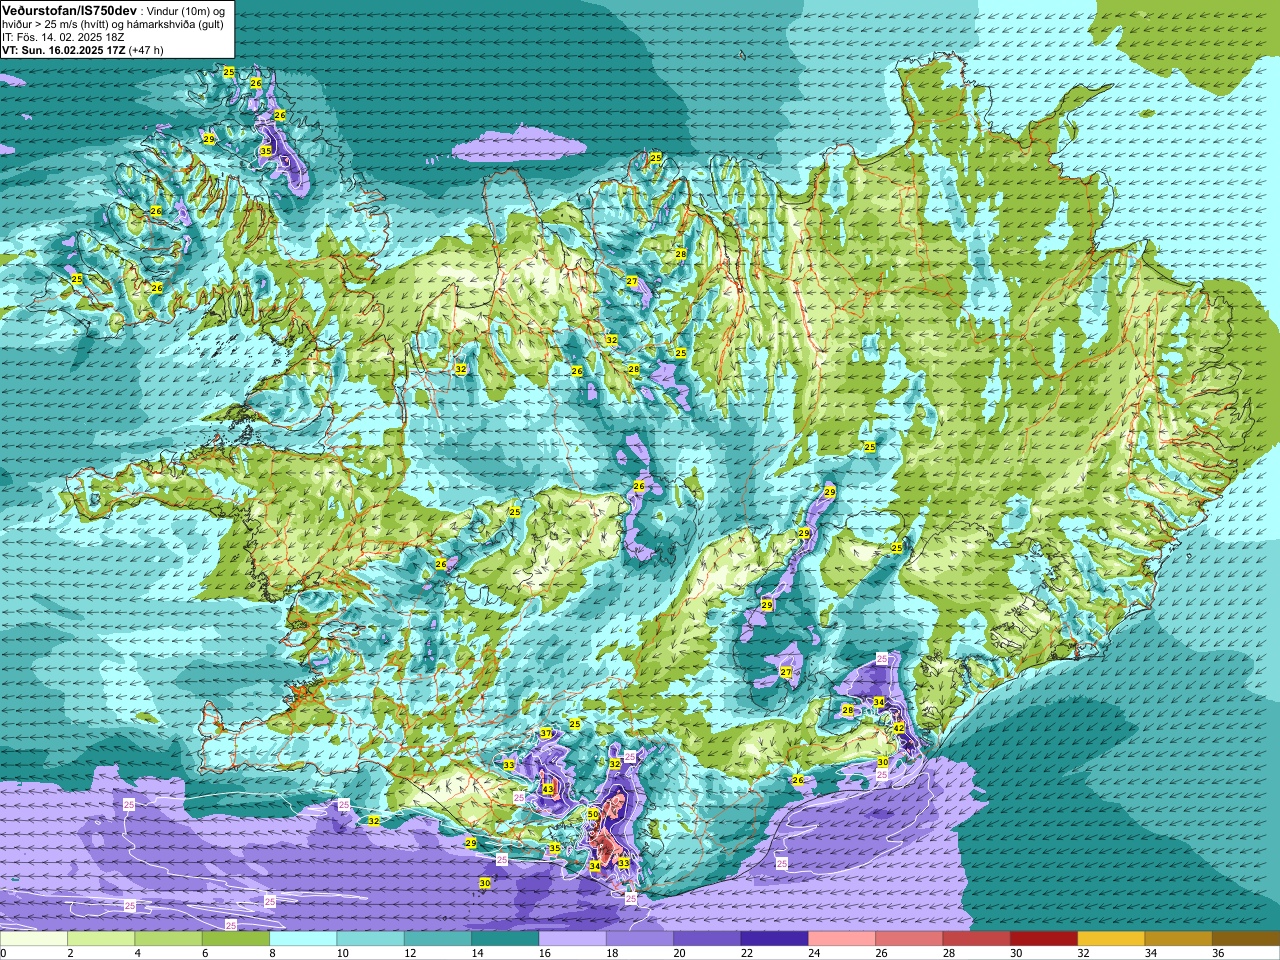Click the 'Vindur (10m) og' heading text
The height and width of the screenshot is (960, 1280).
click(186, 10)
